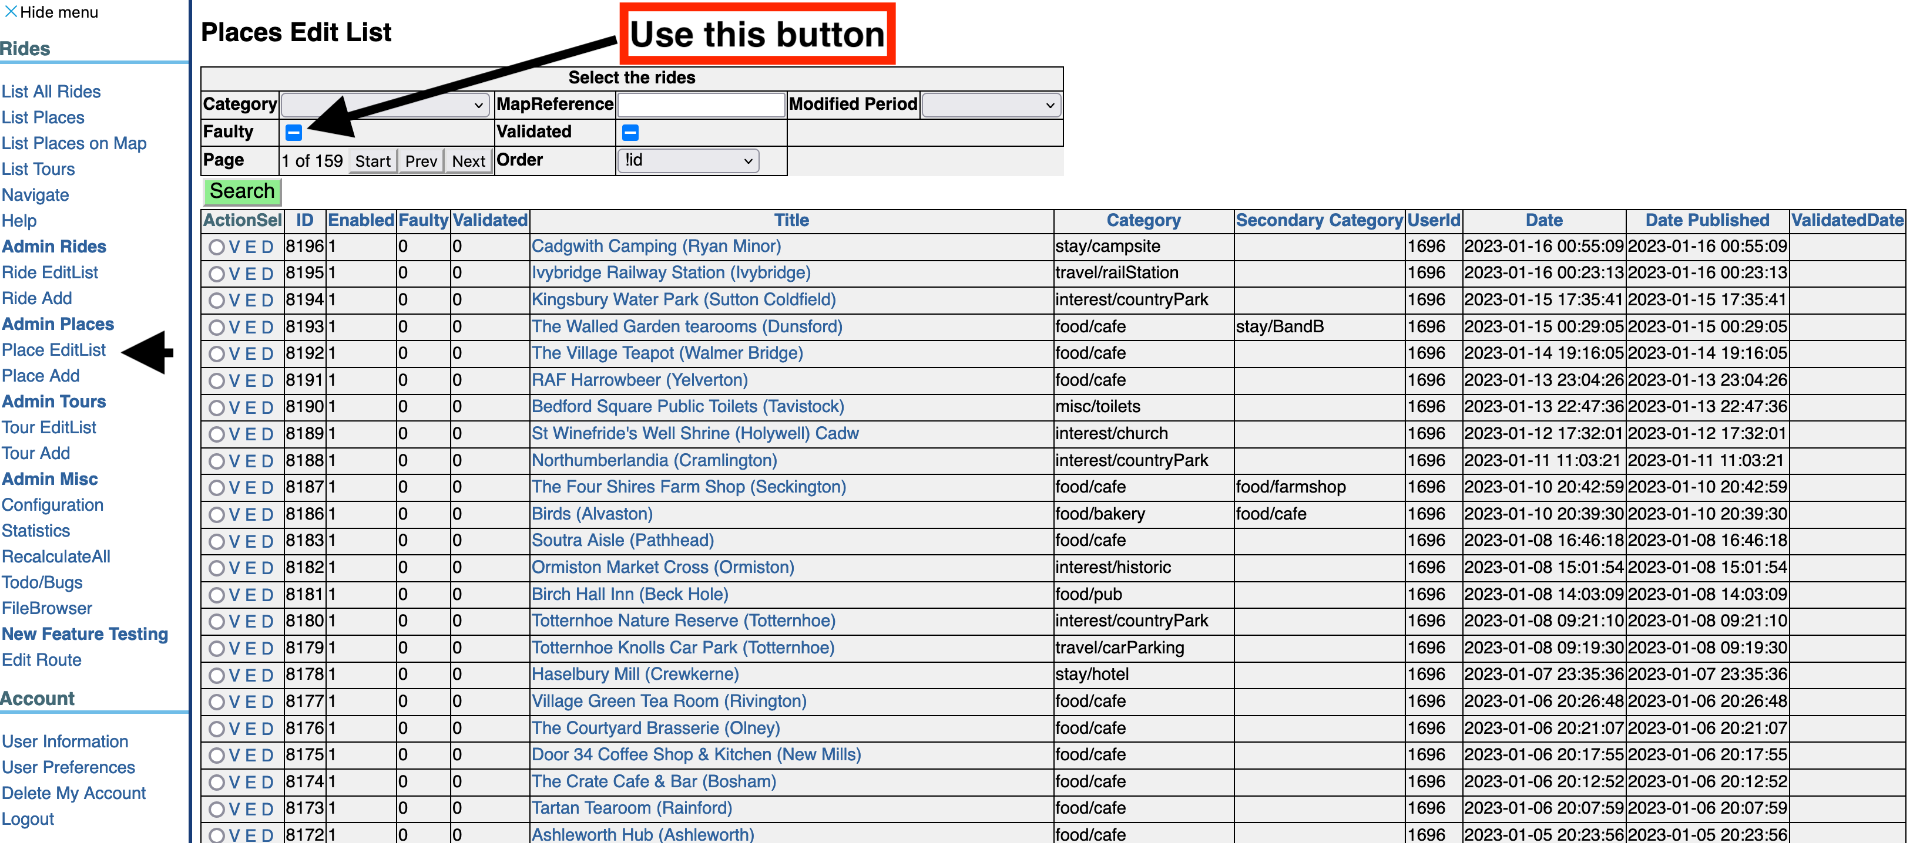
Task: Click E action for place 8193
Action: [x=251, y=327]
